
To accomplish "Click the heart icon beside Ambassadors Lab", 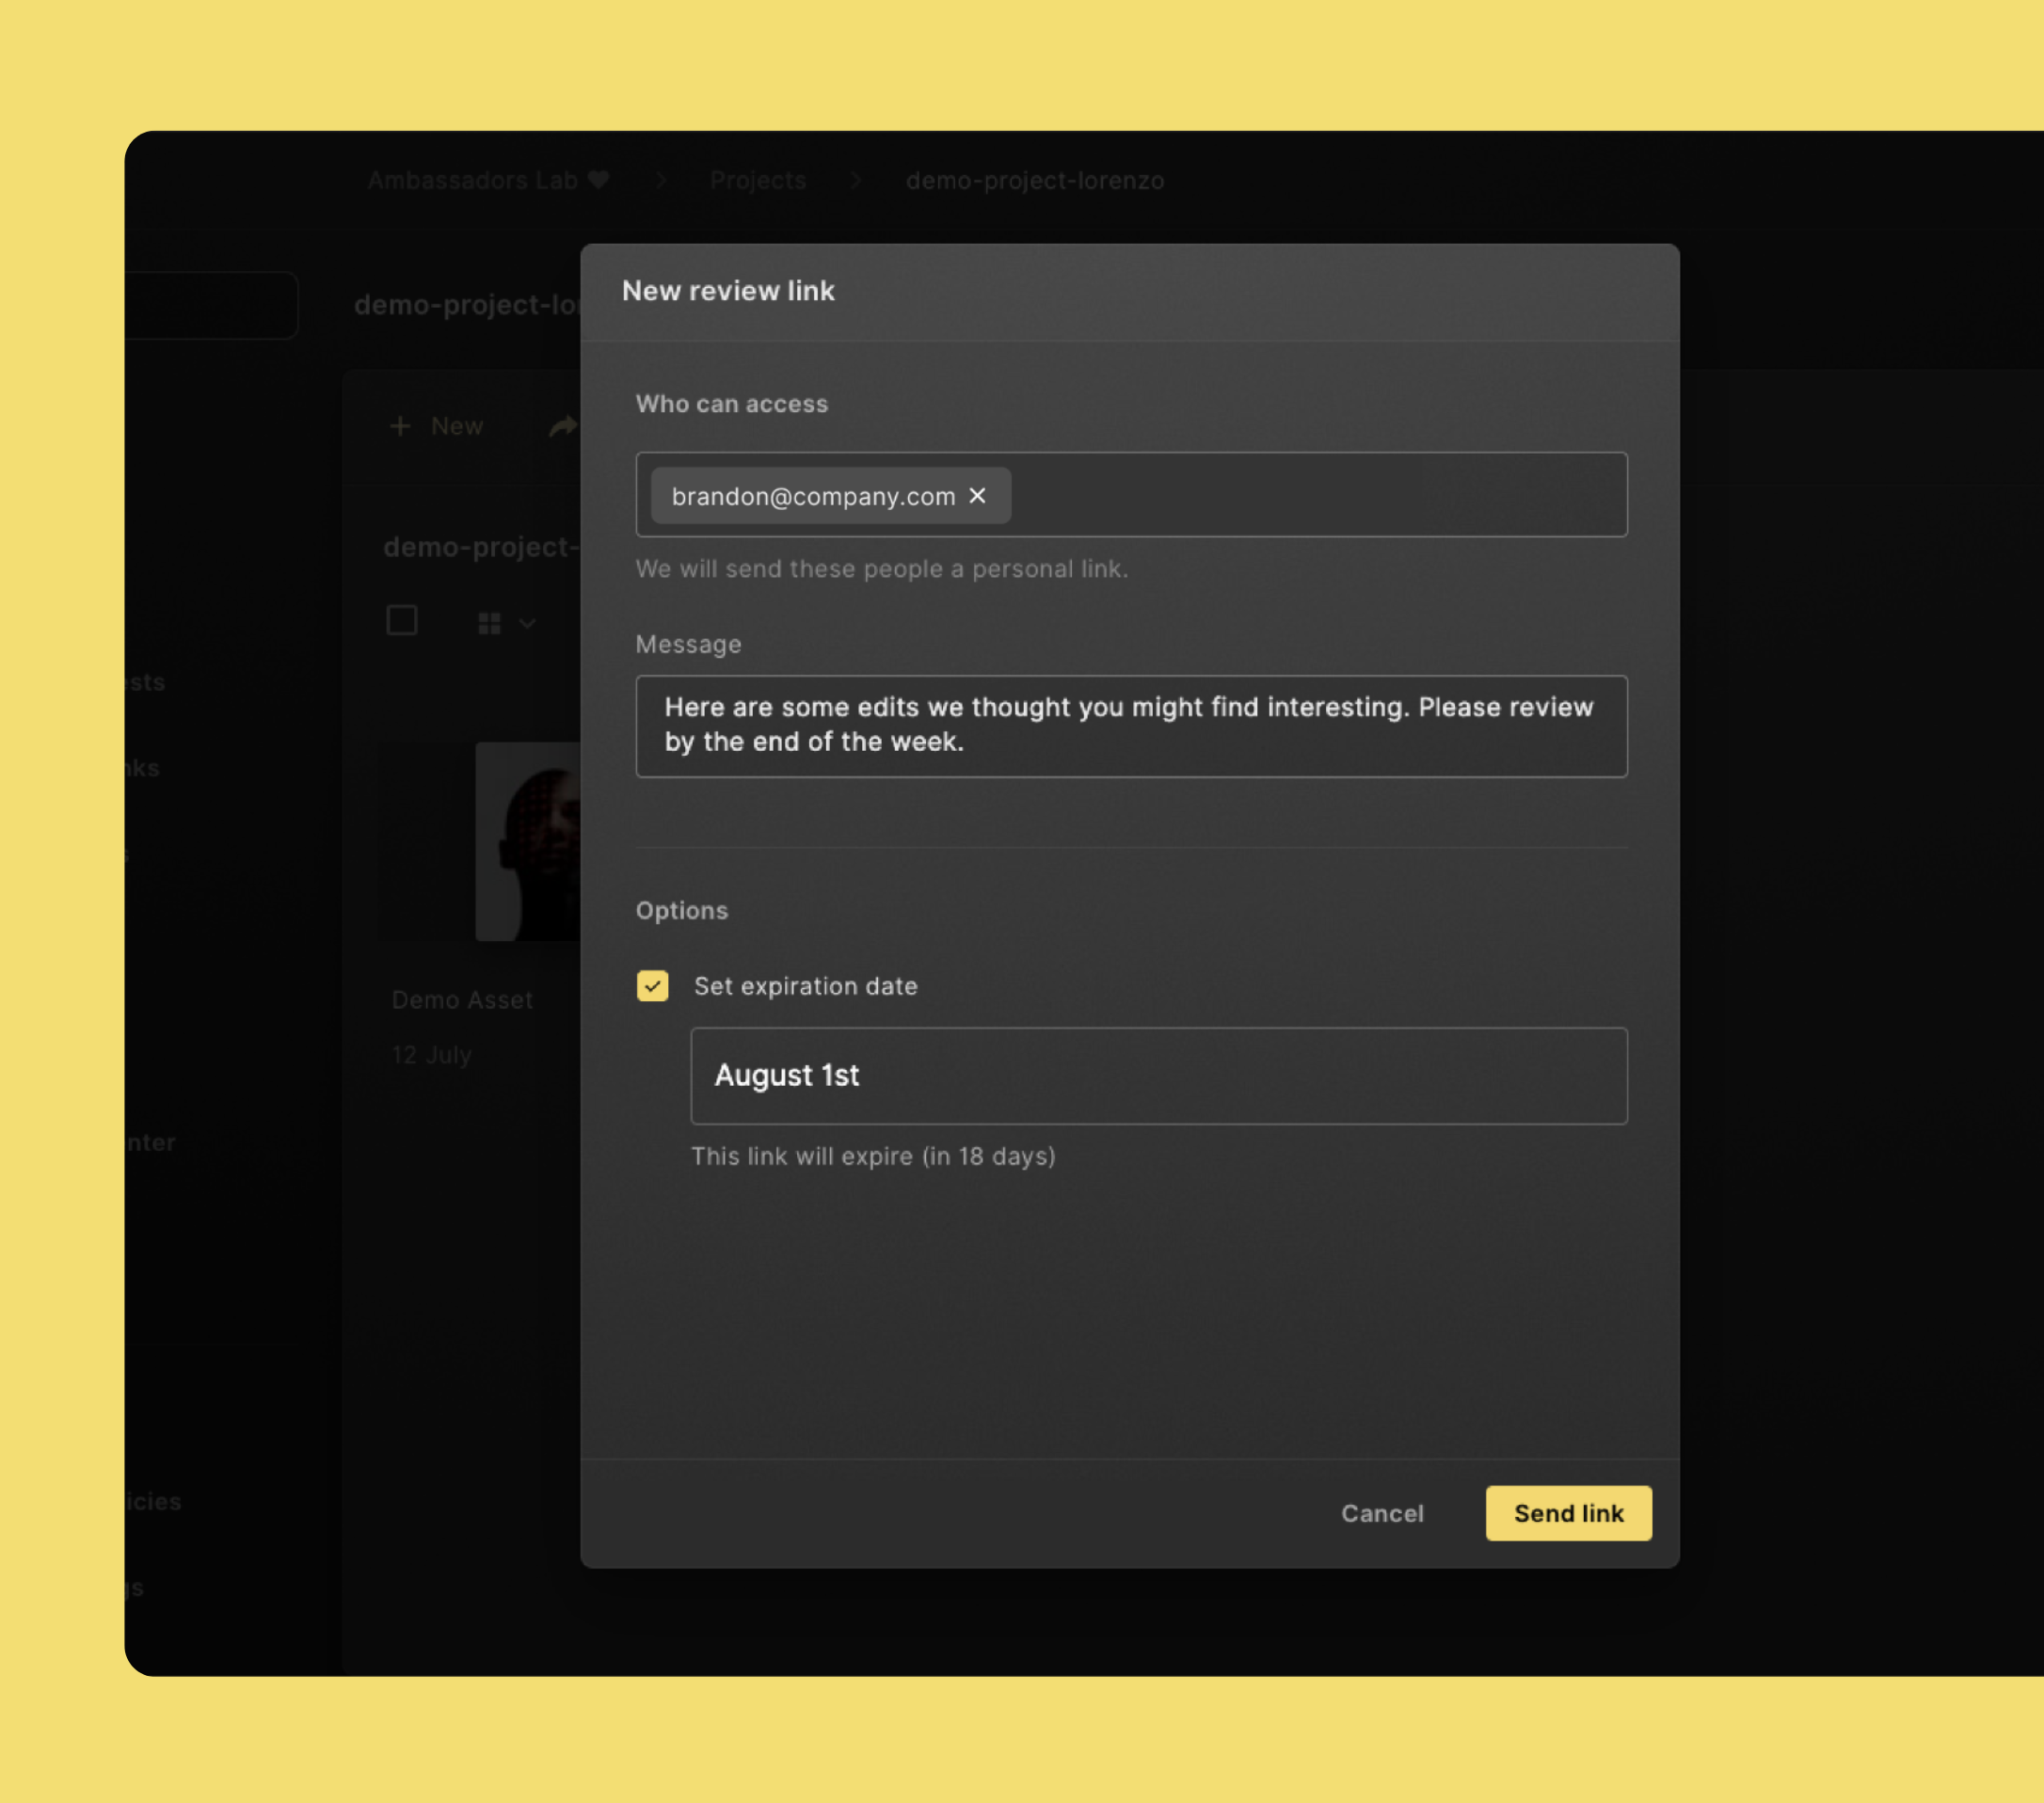I will (x=598, y=179).
